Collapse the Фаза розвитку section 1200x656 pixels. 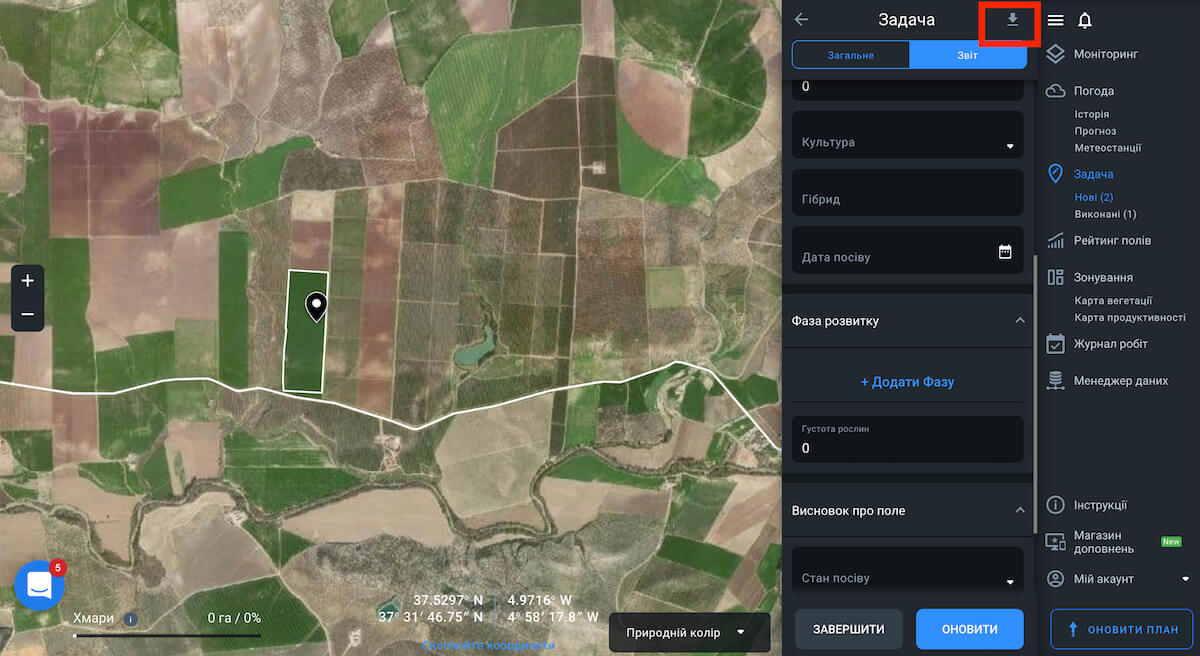(x=1020, y=321)
